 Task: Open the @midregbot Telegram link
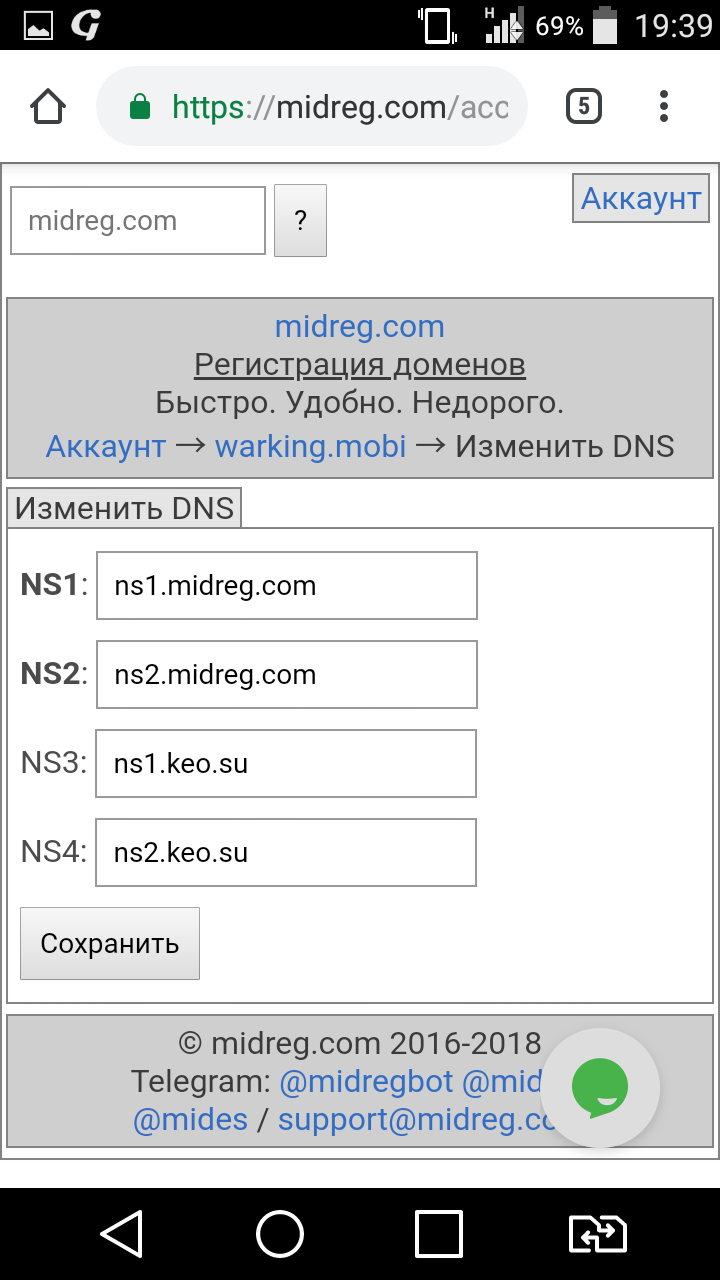(x=366, y=1081)
